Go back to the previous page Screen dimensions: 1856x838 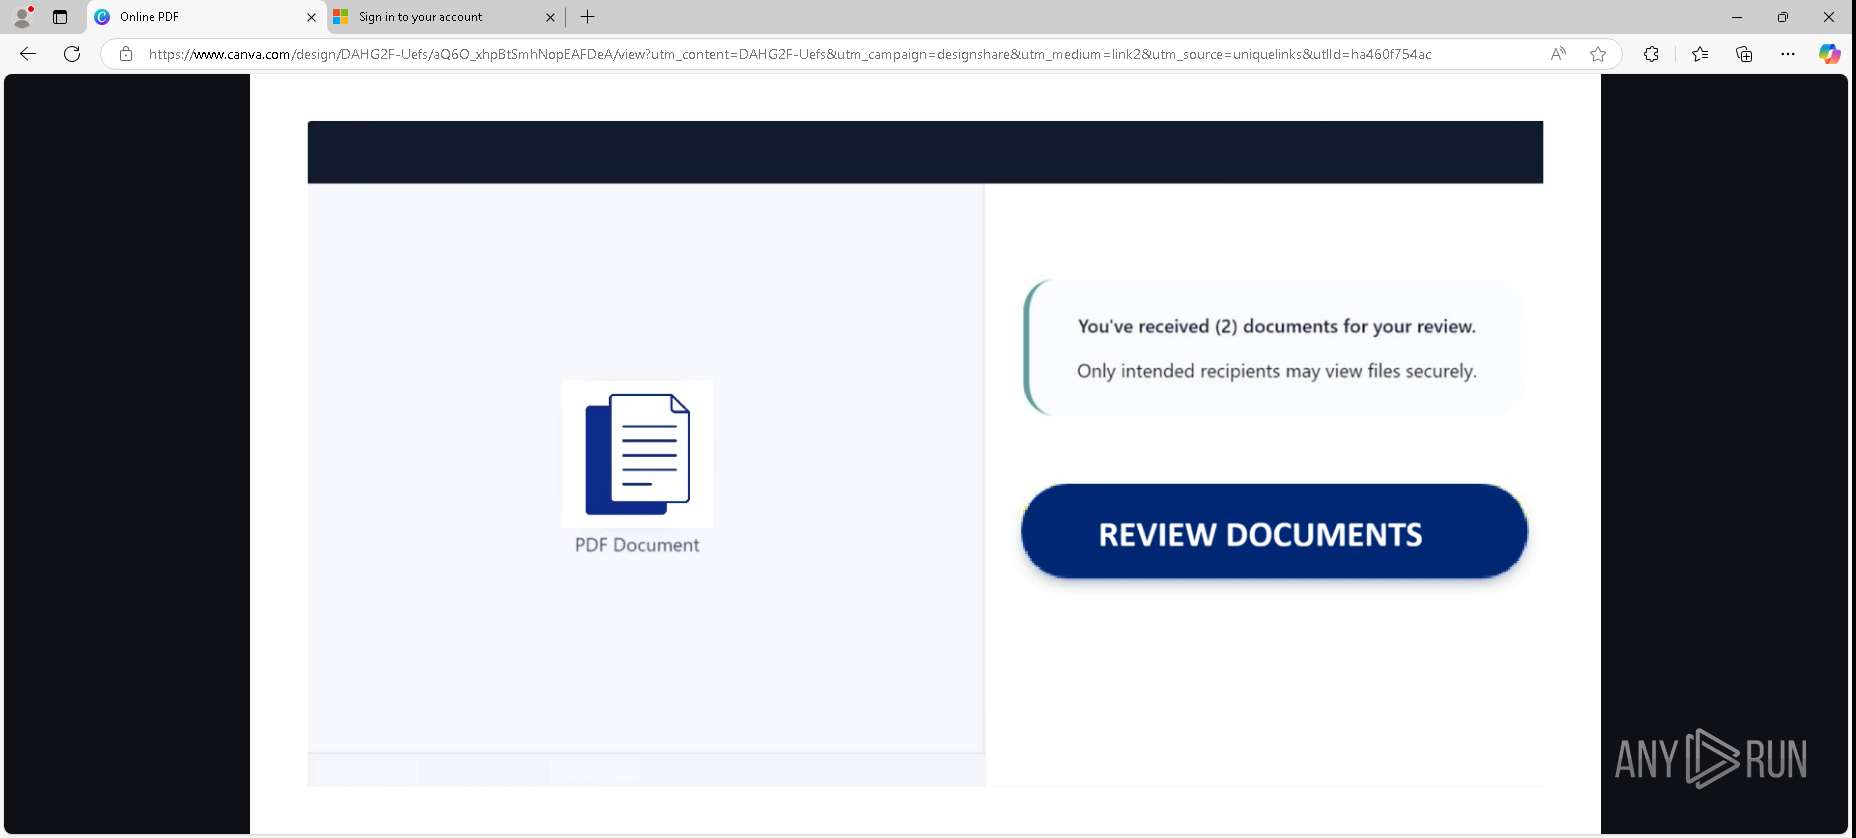tap(28, 54)
